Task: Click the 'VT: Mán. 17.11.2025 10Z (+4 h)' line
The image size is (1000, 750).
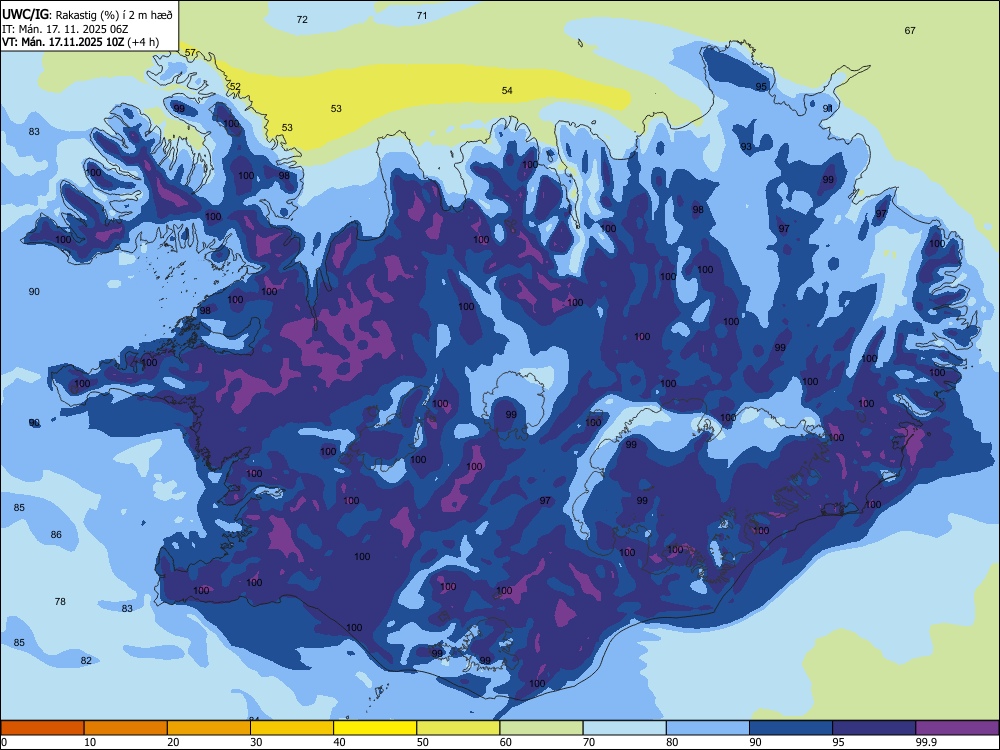Action: pos(80,42)
